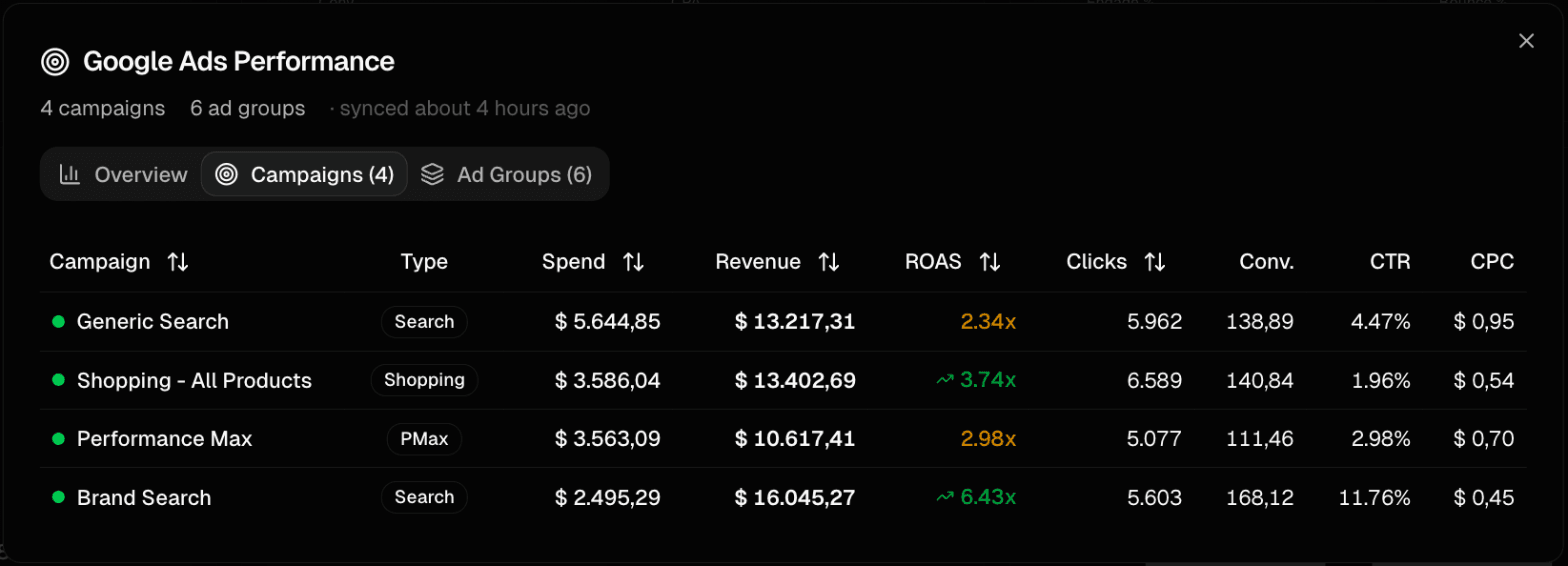Click the CPC value $ 0,45
Screen dimensions: 1568x566
point(1484,497)
